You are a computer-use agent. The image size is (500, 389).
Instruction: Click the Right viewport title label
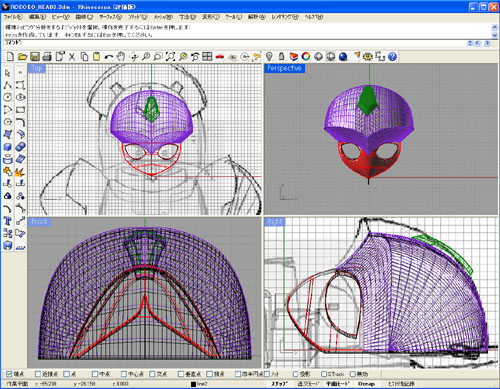[x=275, y=222]
